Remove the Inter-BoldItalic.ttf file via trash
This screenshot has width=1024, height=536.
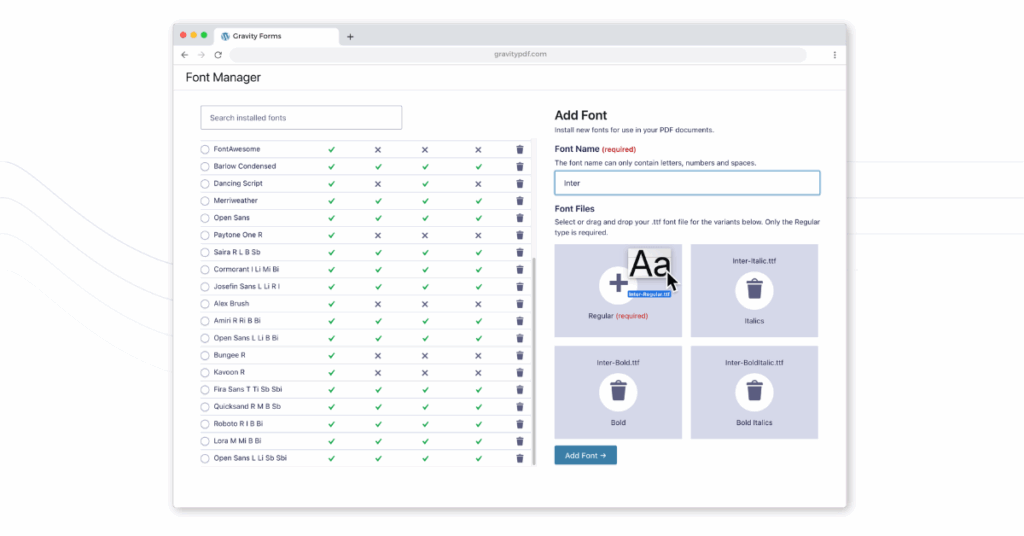point(754,392)
